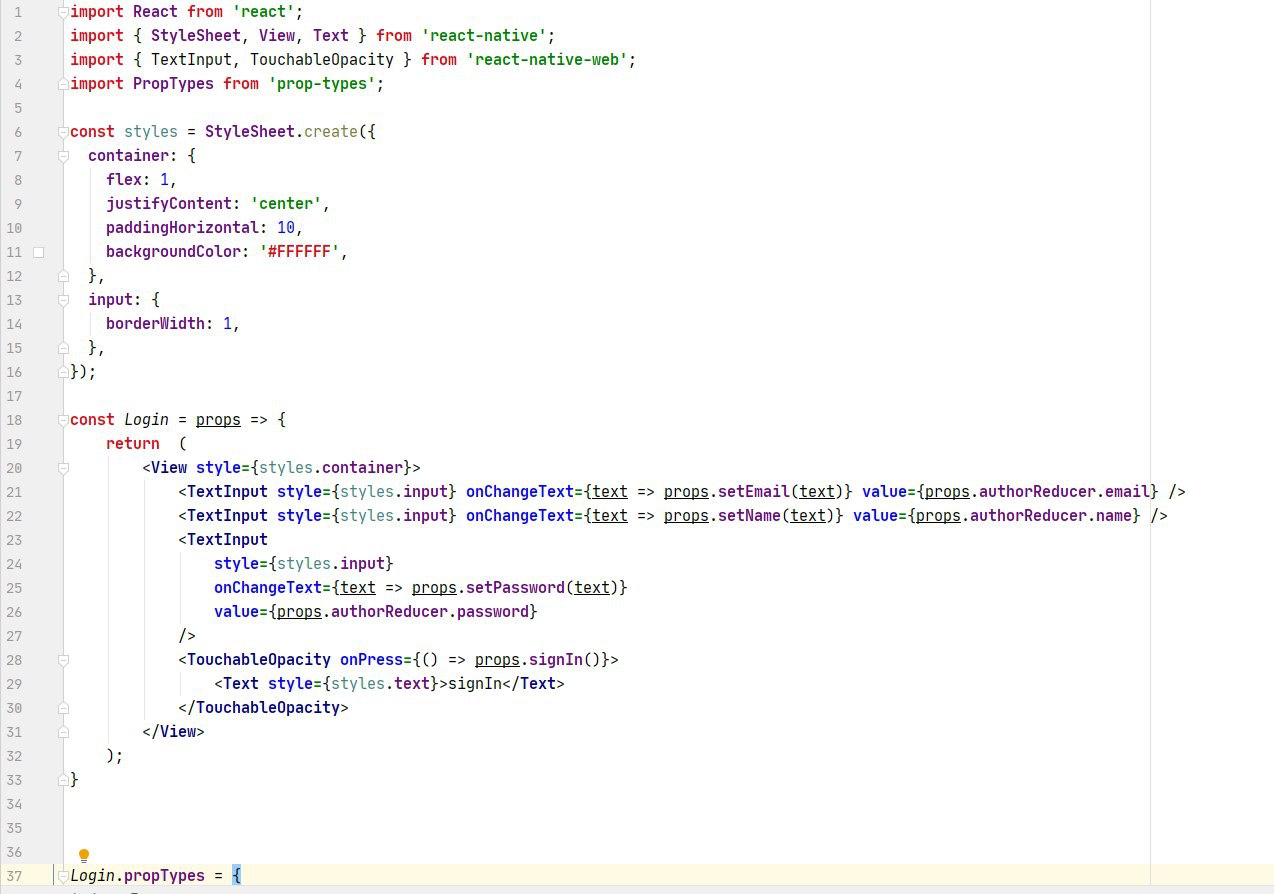
Task: Click the intention light bulb icon
Action: pos(84,856)
